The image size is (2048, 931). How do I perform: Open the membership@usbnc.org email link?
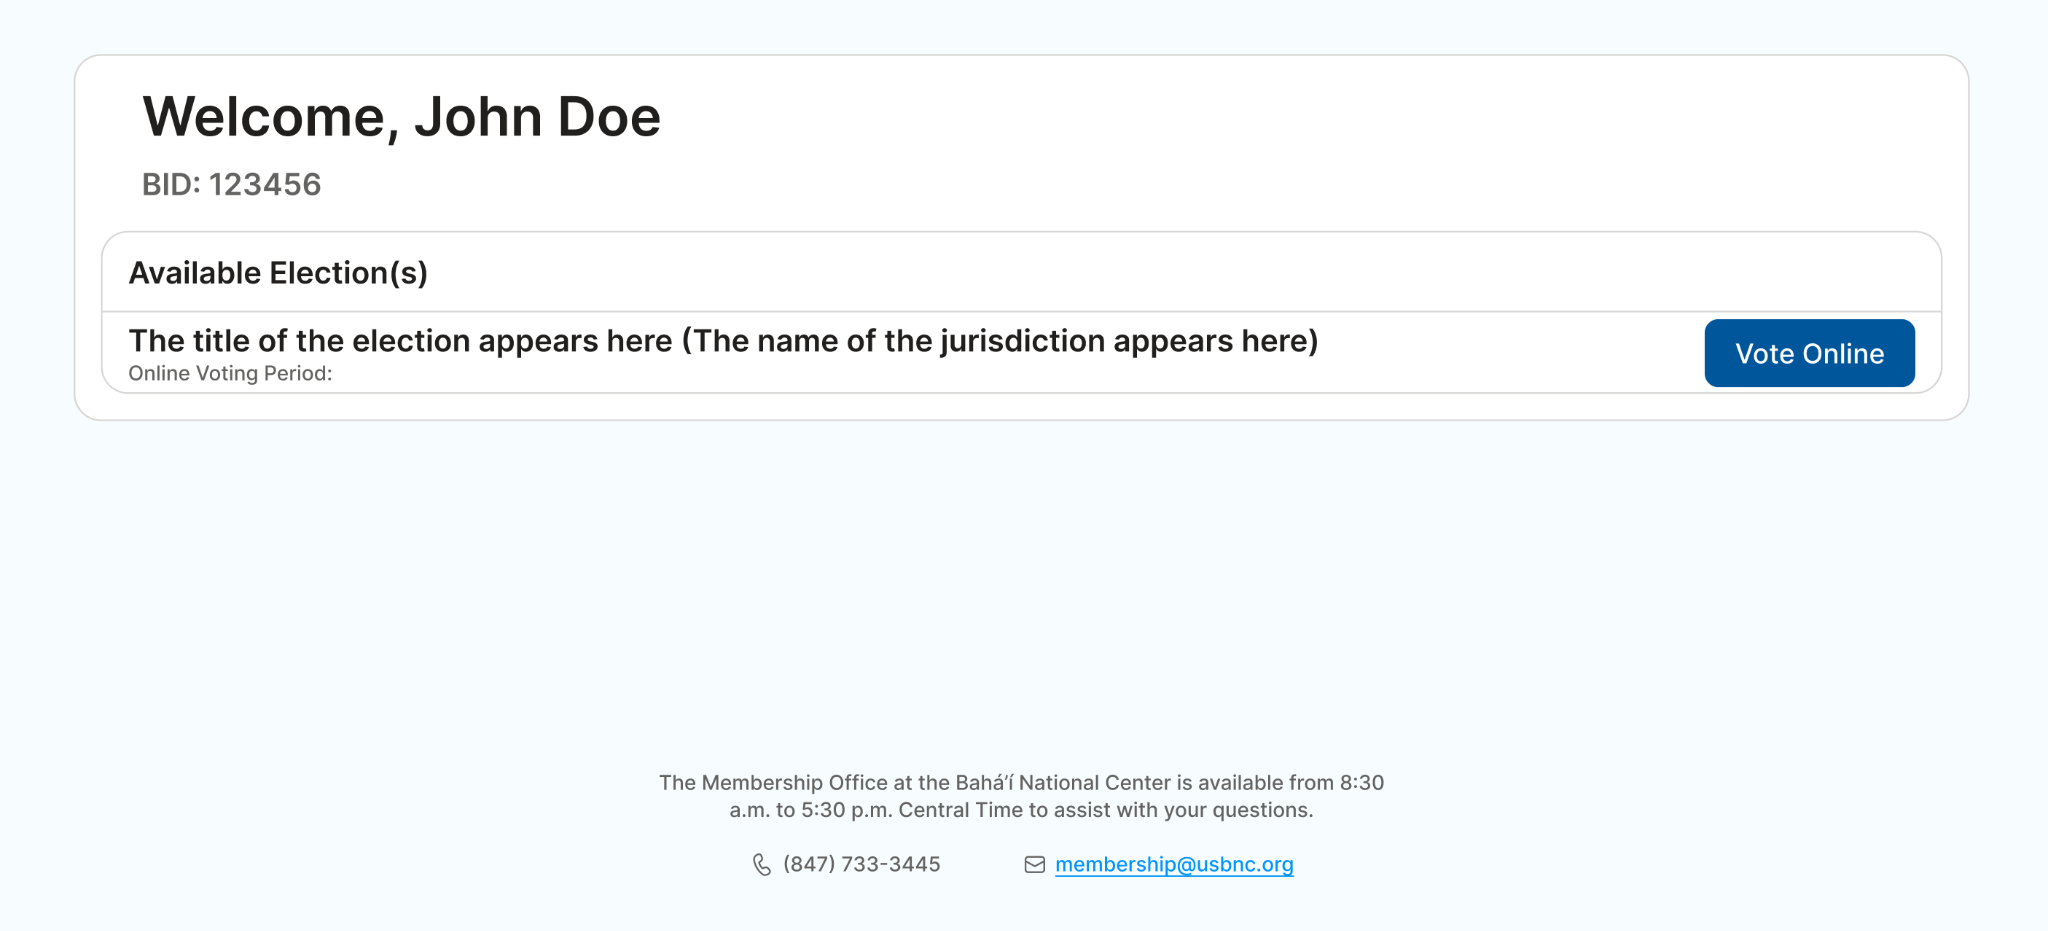click(1174, 864)
